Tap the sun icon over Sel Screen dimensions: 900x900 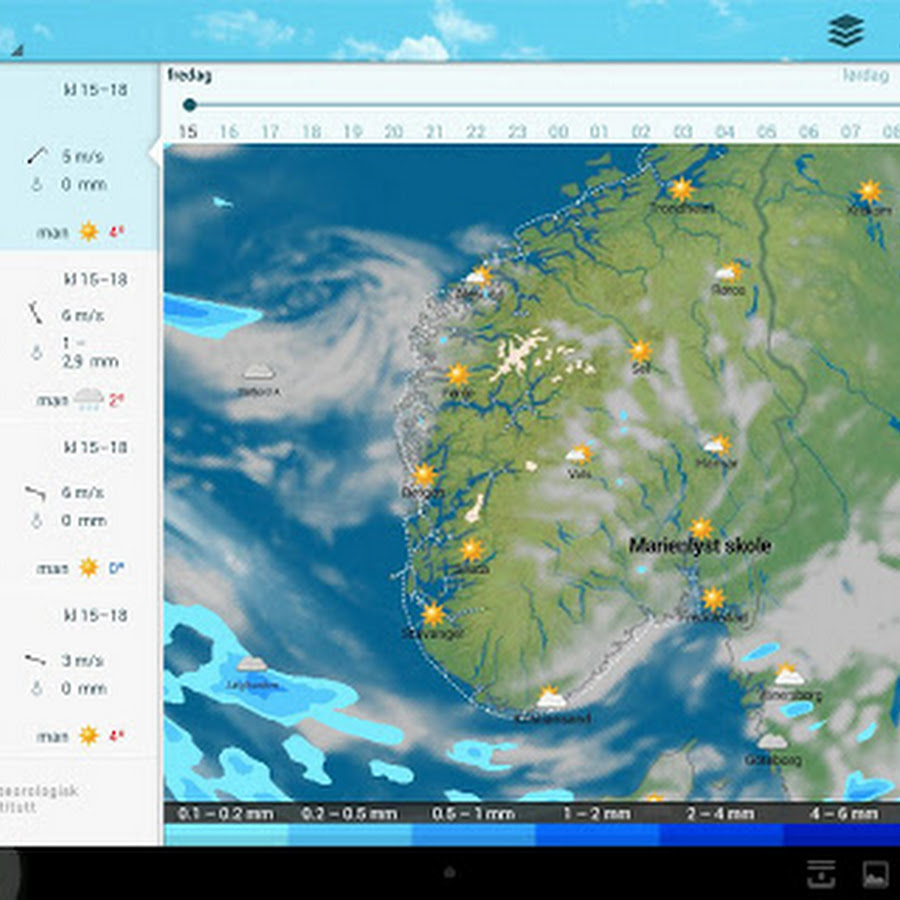(x=640, y=351)
